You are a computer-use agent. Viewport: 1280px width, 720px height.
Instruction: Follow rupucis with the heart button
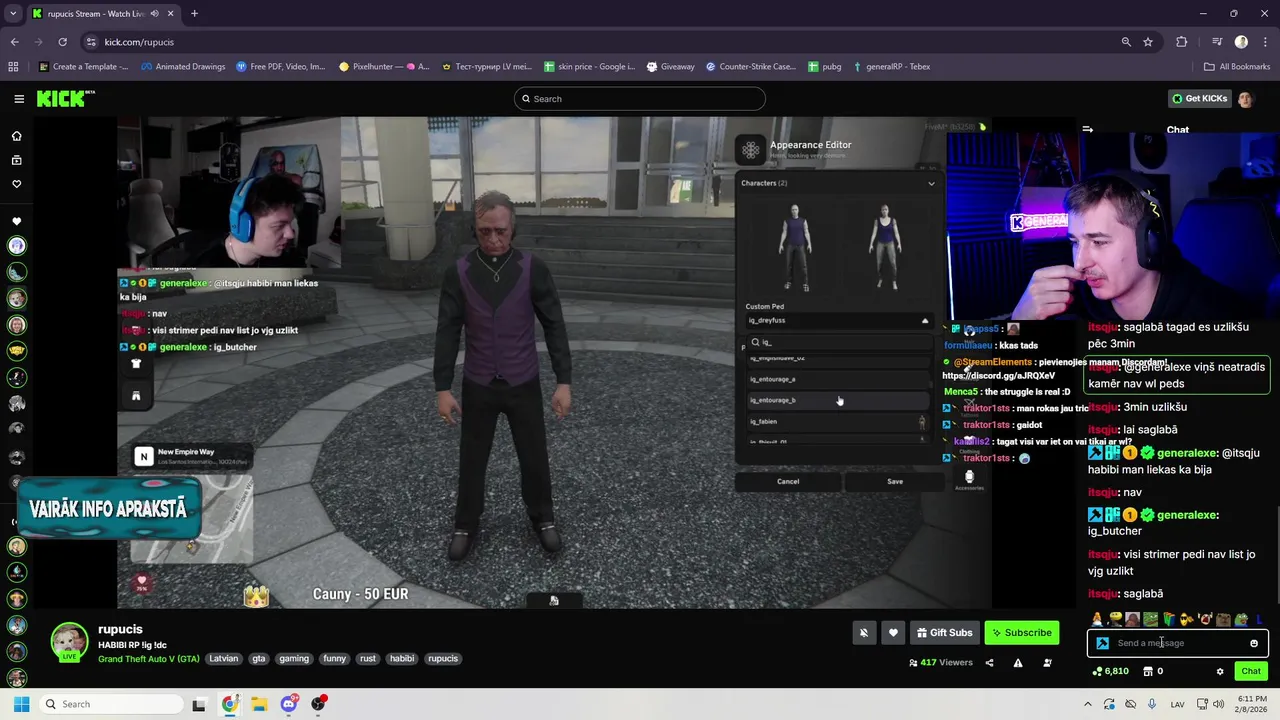click(893, 632)
